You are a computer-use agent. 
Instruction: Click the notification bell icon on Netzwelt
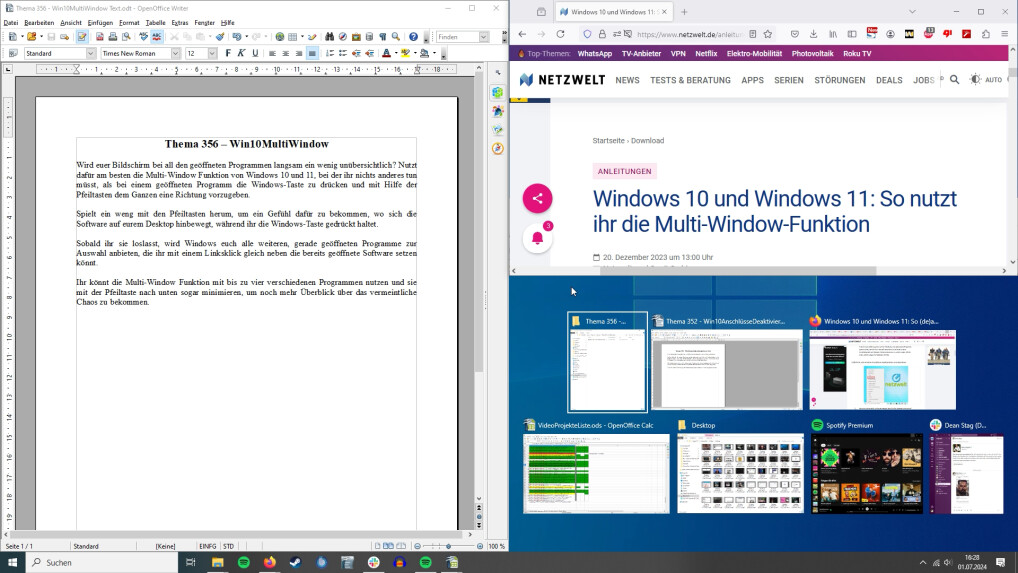[x=537, y=238]
